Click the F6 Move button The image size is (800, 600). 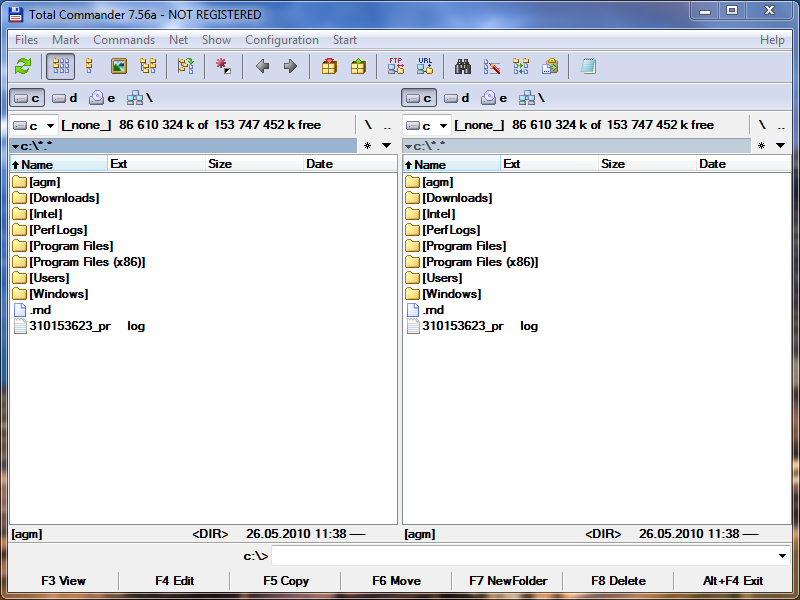click(x=396, y=581)
